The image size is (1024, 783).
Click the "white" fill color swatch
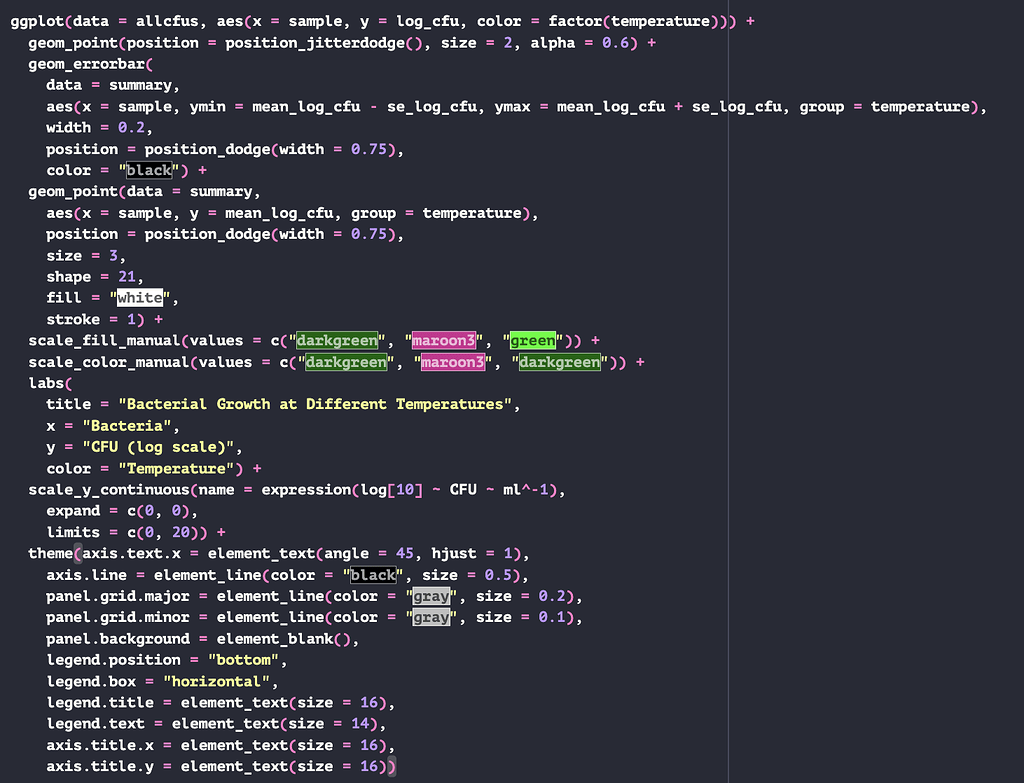tap(139, 298)
